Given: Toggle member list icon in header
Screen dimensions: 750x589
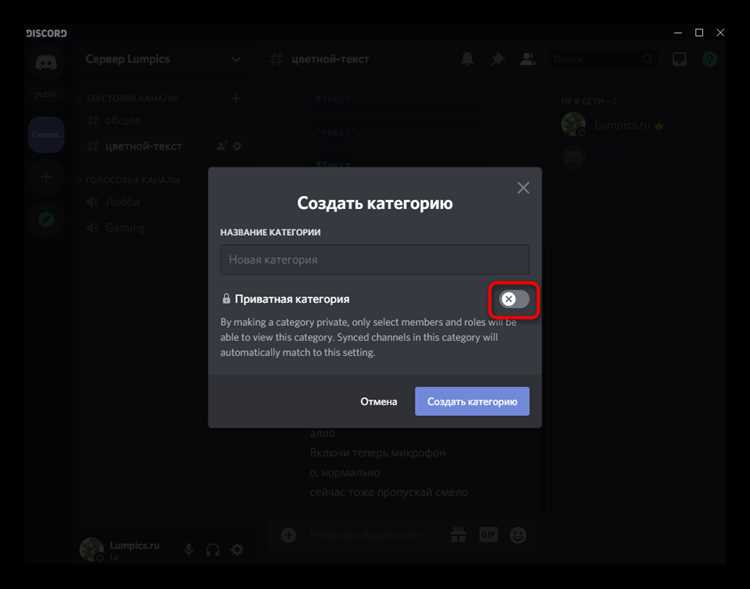Looking at the screenshot, I should click(x=528, y=59).
